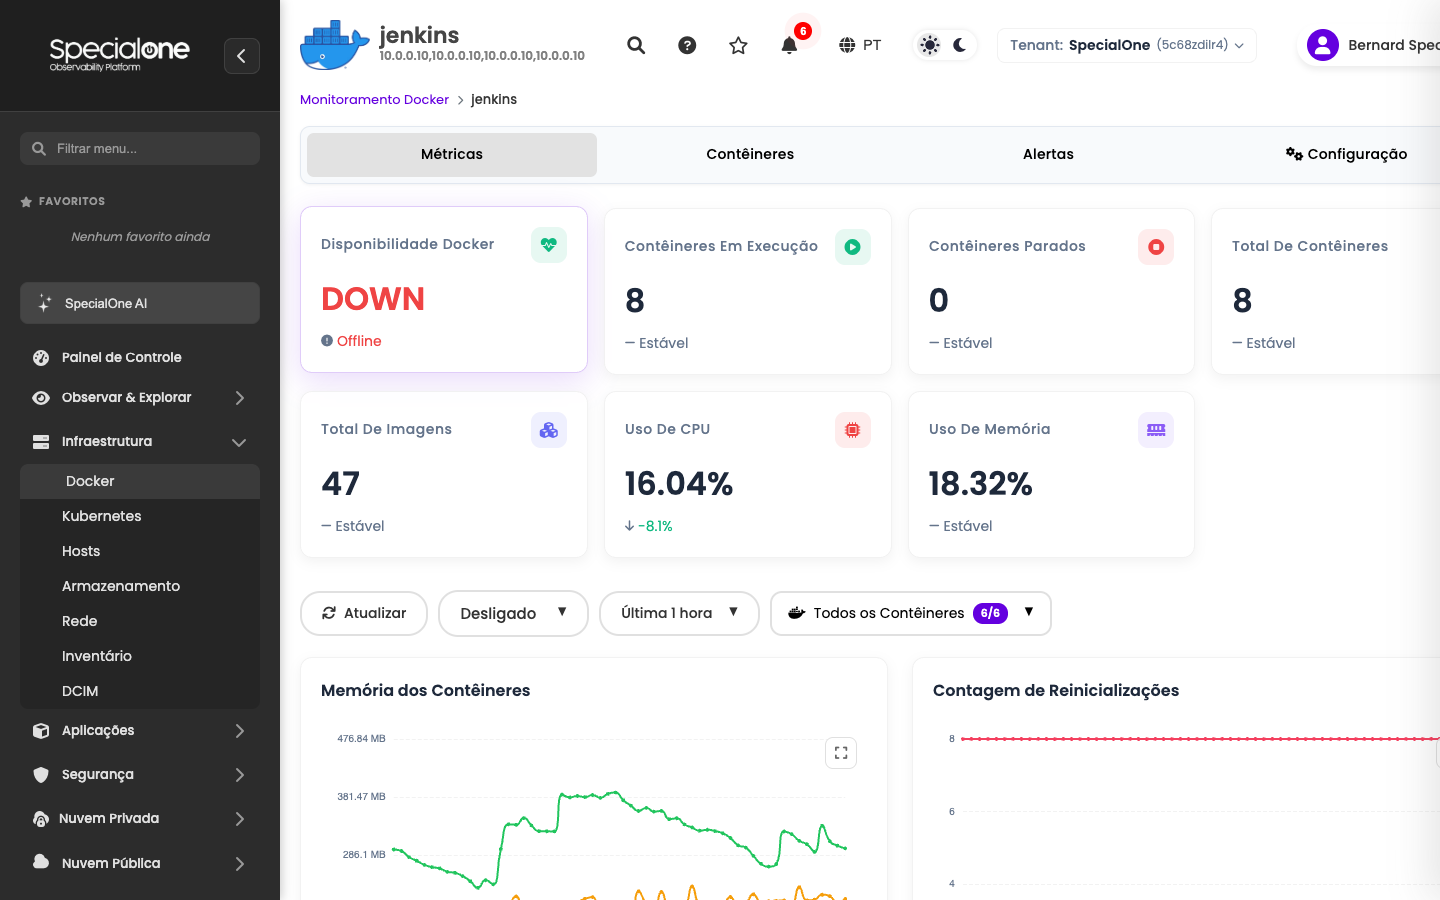Collapse the sidebar with the back arrow

242,56
